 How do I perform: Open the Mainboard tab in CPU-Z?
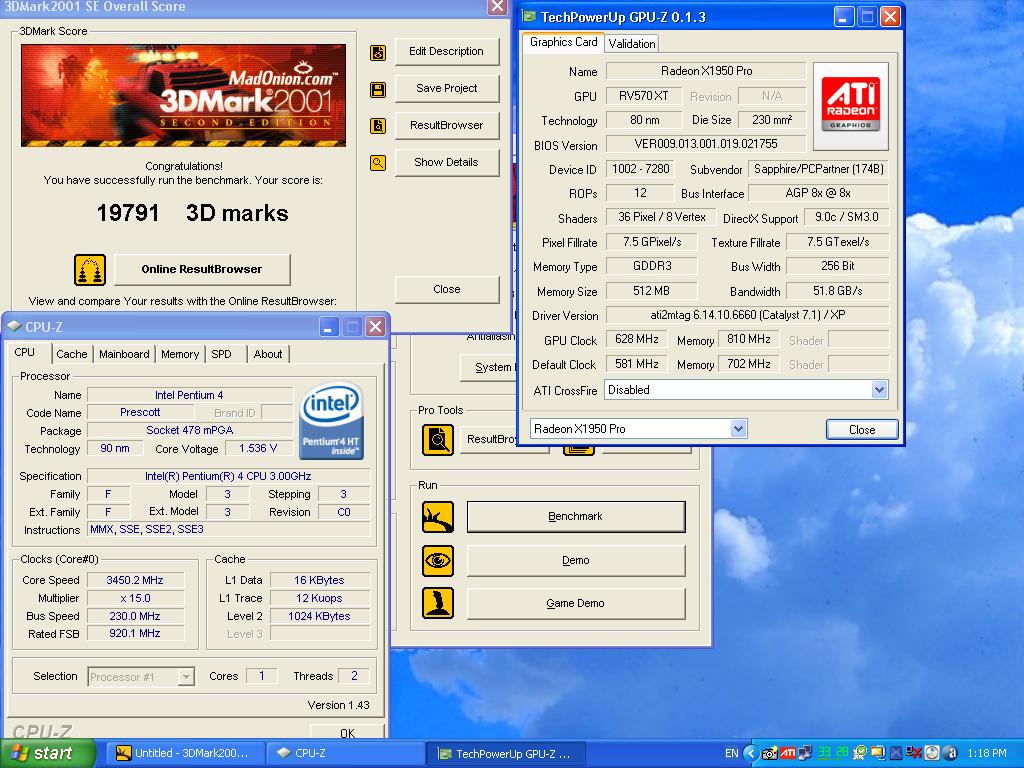[124, 354]
